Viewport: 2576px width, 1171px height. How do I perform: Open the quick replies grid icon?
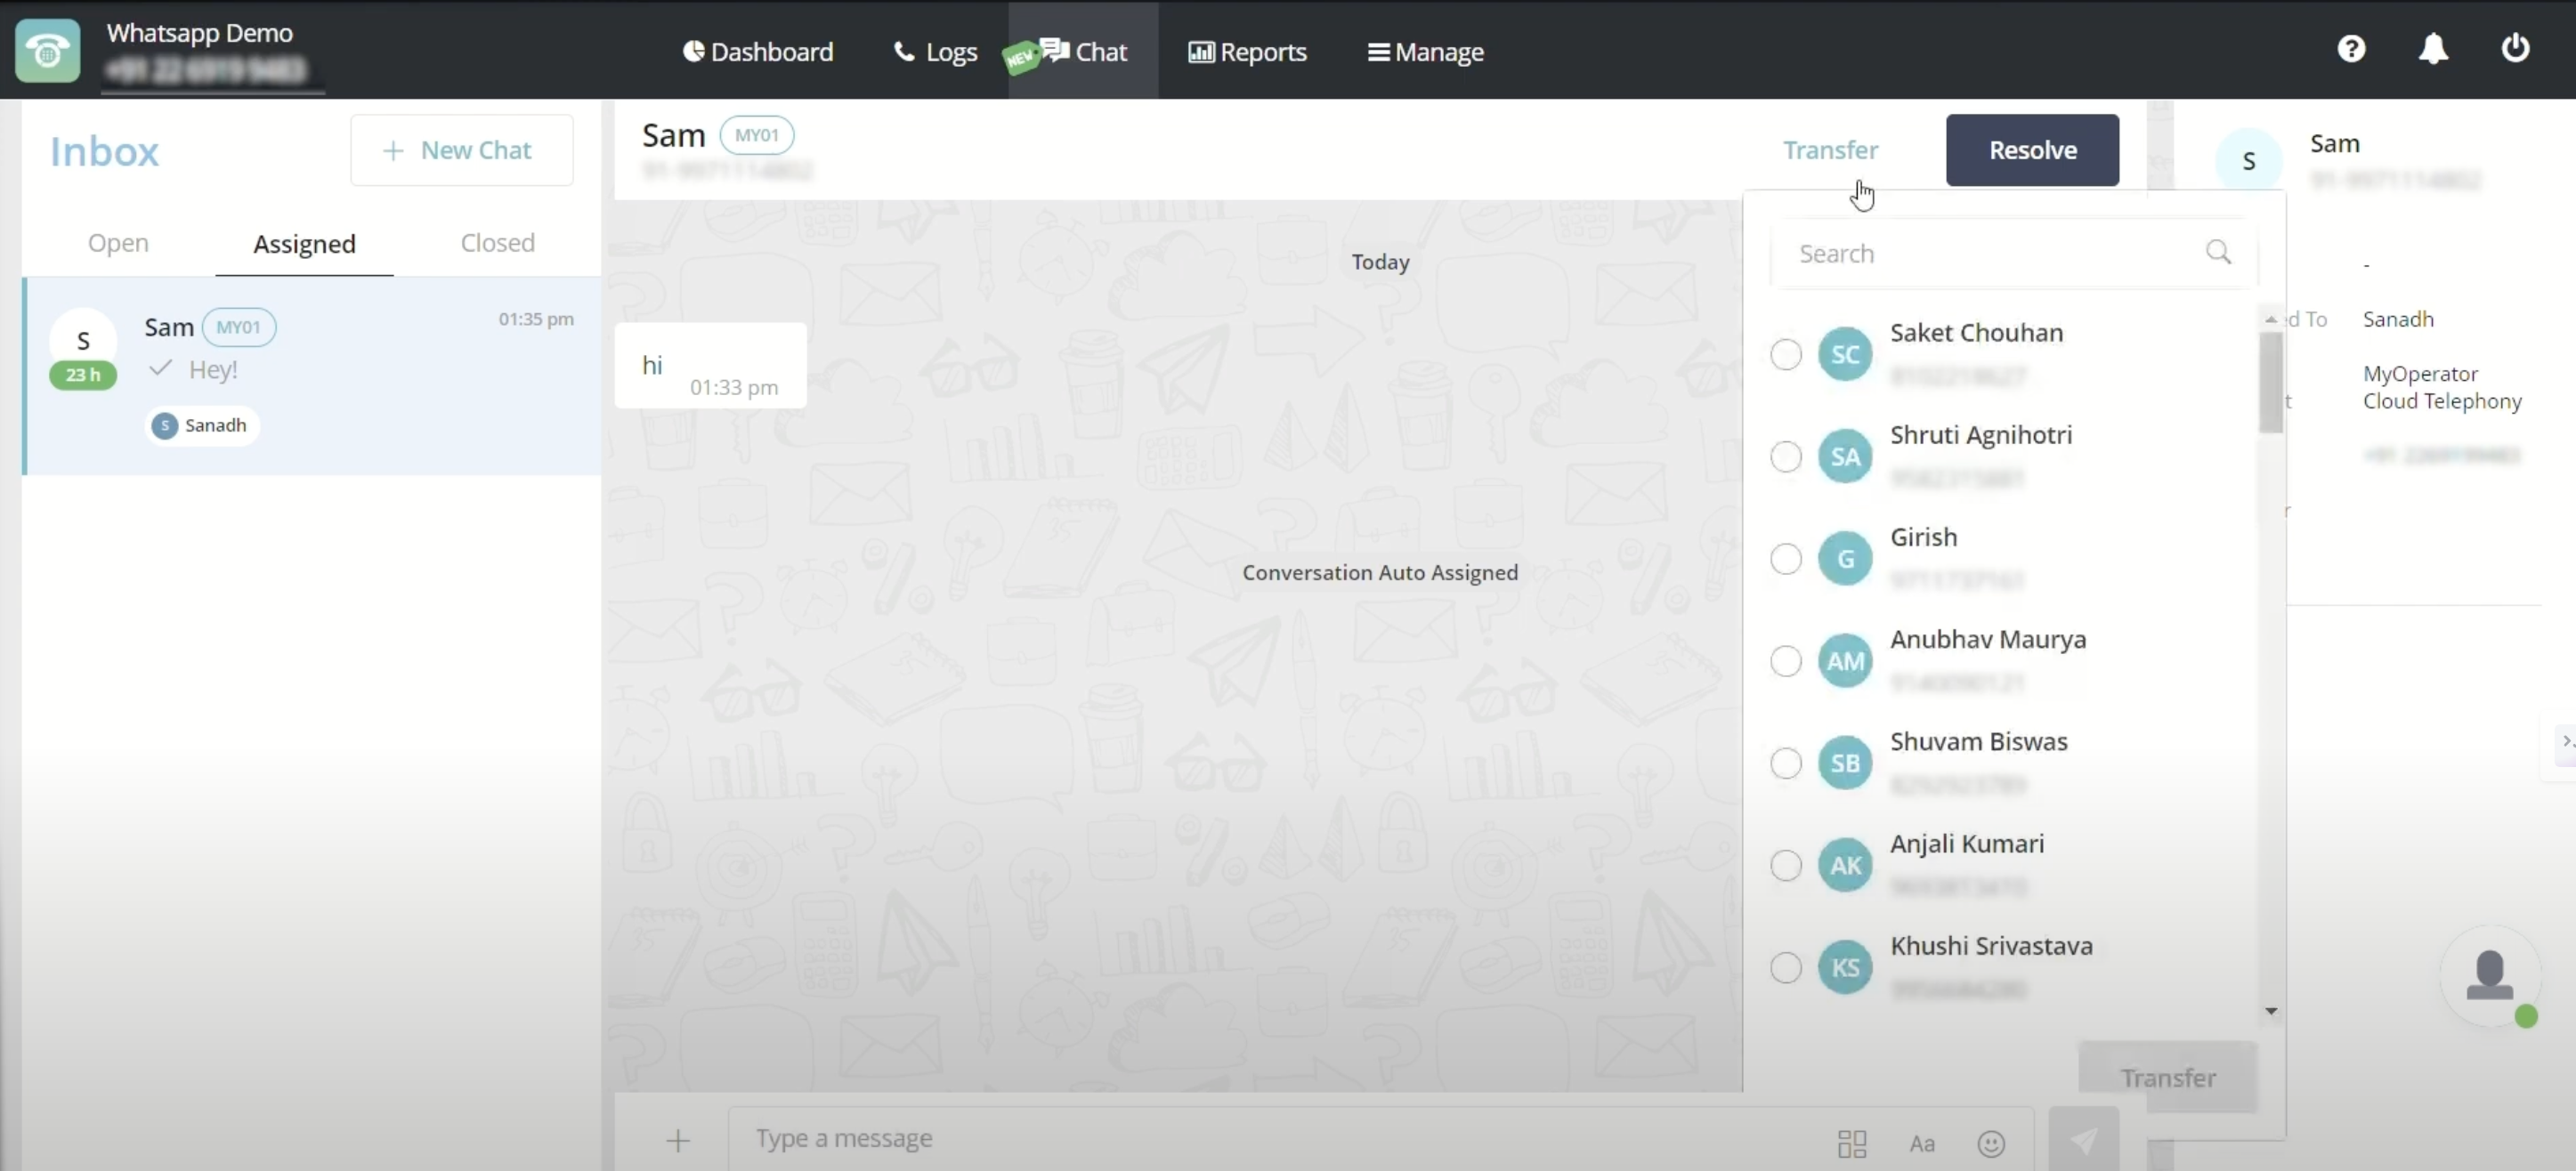(1852, 1143)
